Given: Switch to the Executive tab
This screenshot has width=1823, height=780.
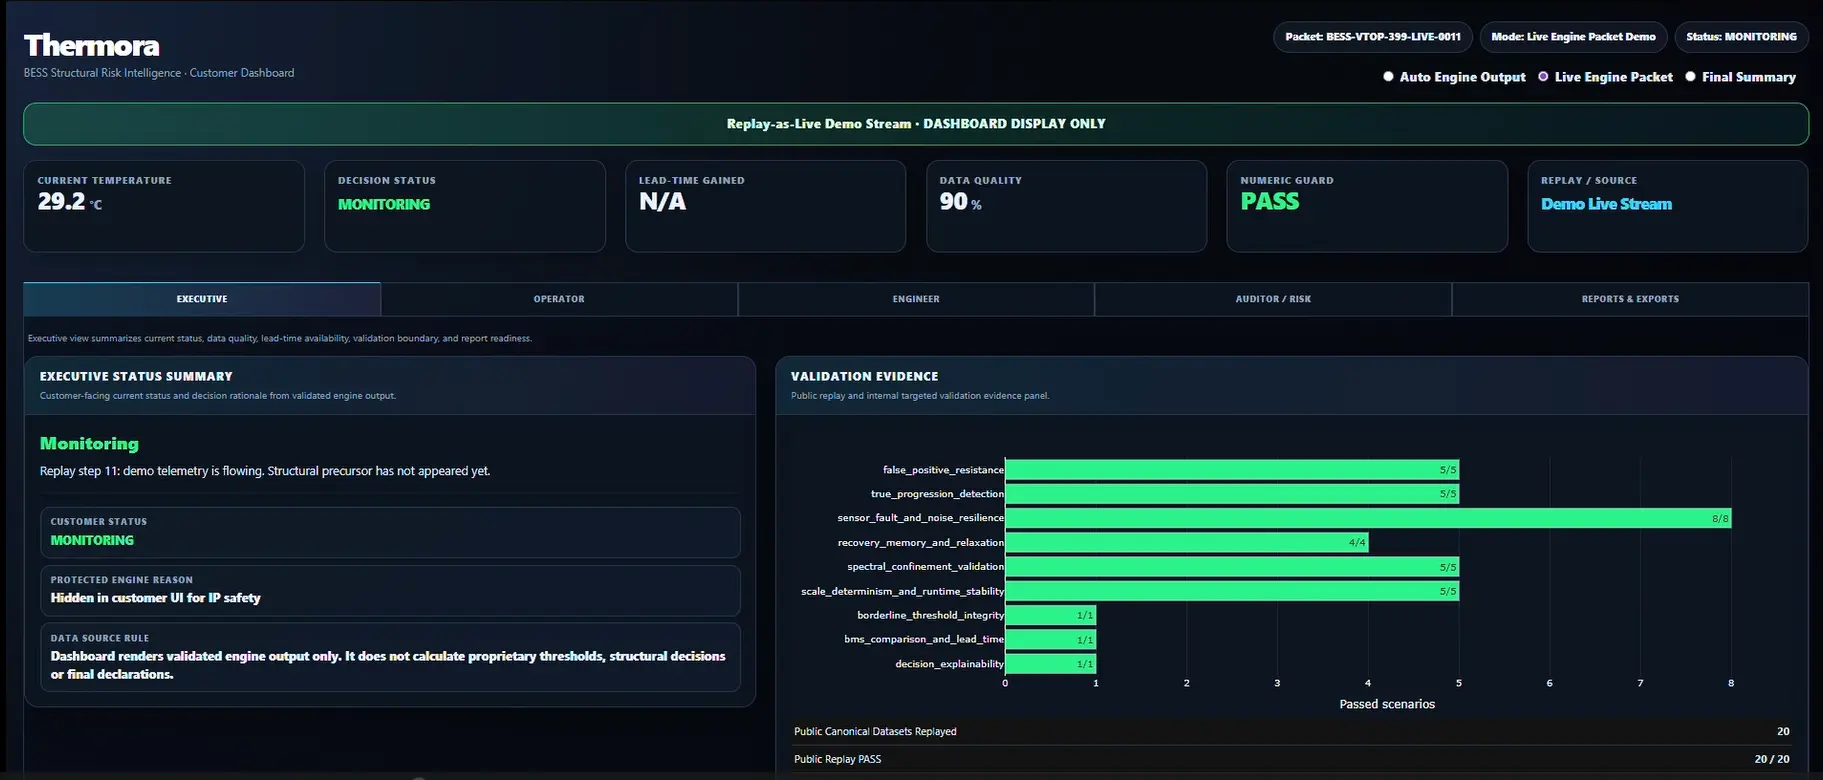Looking at the screenshot, I should (202, 299).
